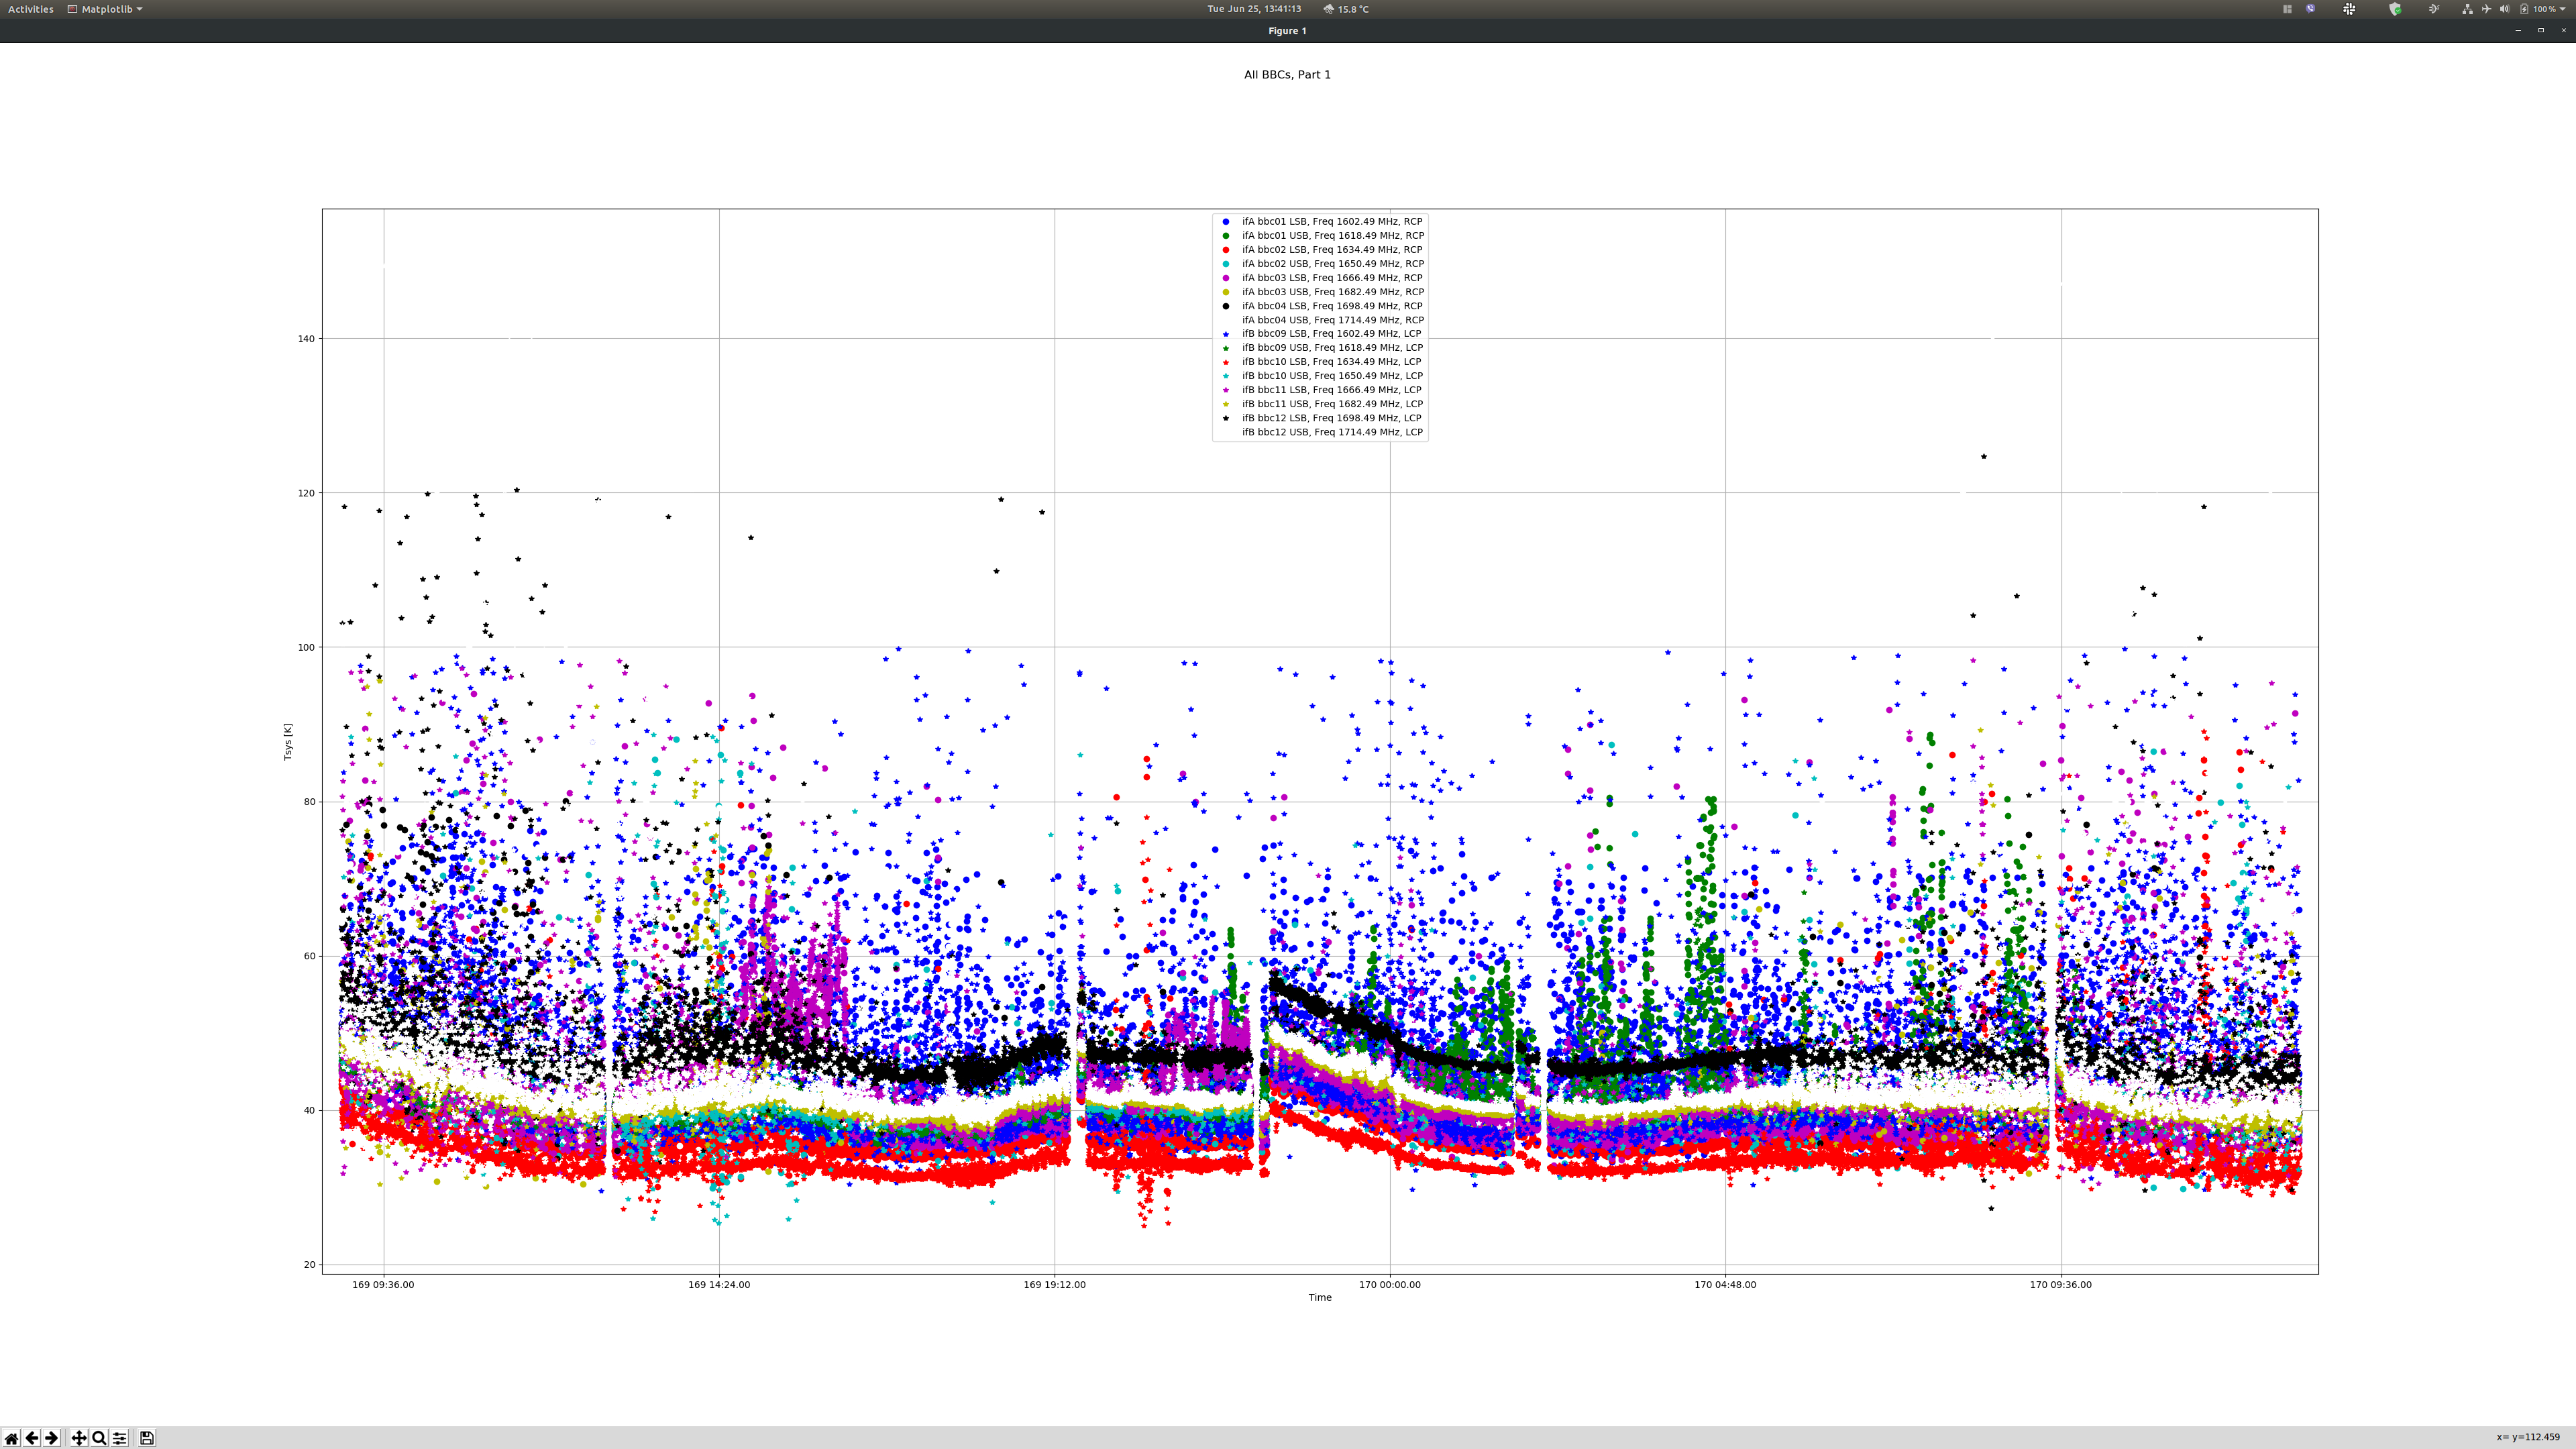Click the blue star marker for bbc09 LSB
The image size is (2576, 1449).
point(1226,334)
